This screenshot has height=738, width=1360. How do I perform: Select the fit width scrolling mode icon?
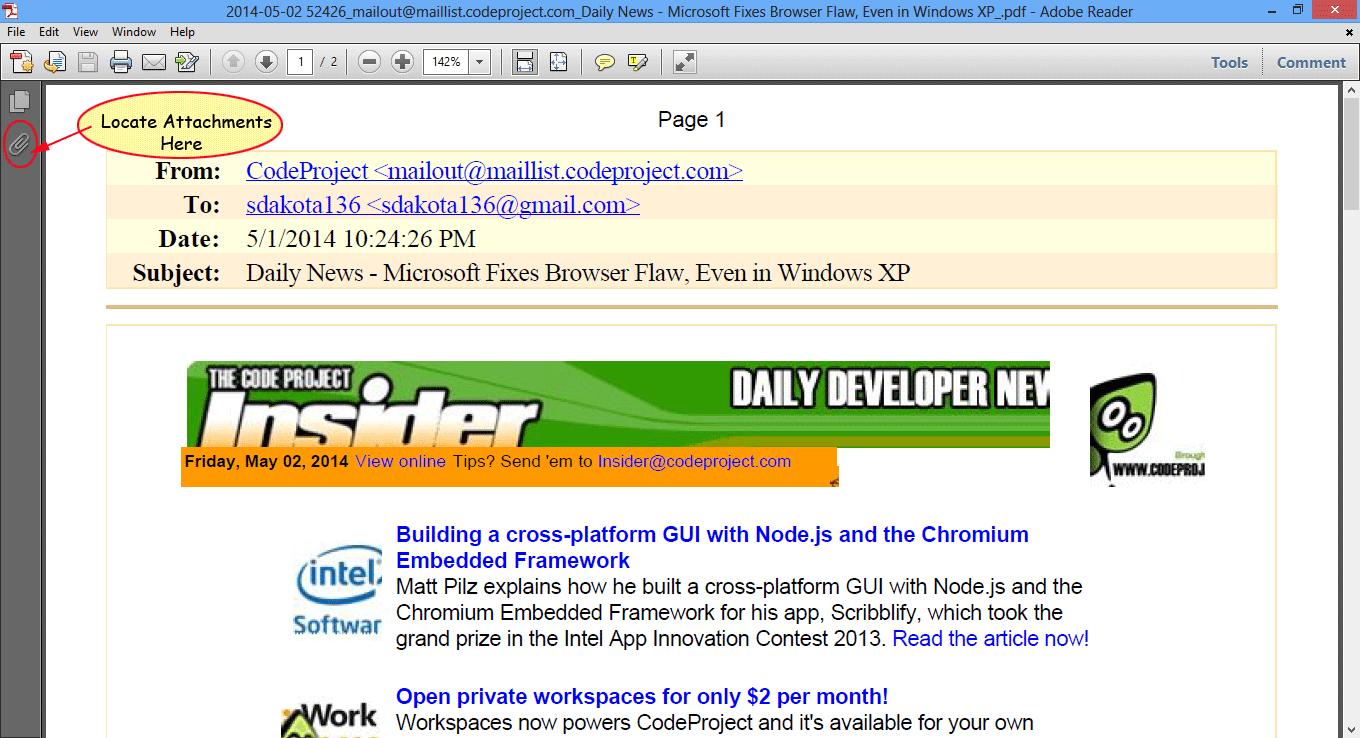pos(524,62)
